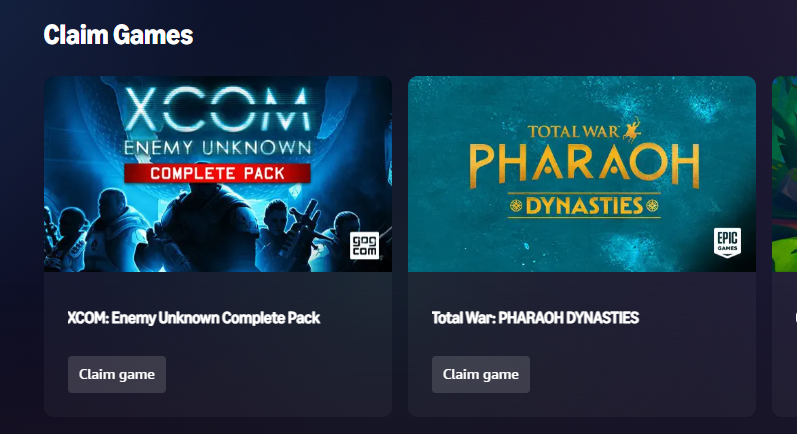797x434 pixels.
Task: Click the TOTAL WAR text above PHARAOH
Action: [x=573, y=132]
